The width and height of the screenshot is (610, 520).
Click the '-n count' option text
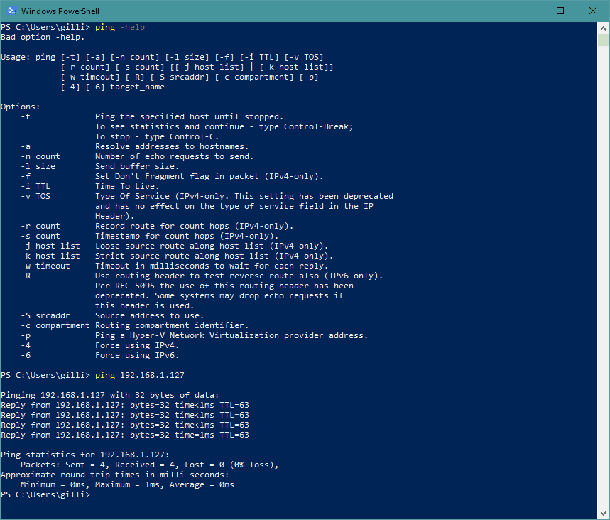point(40,156)
